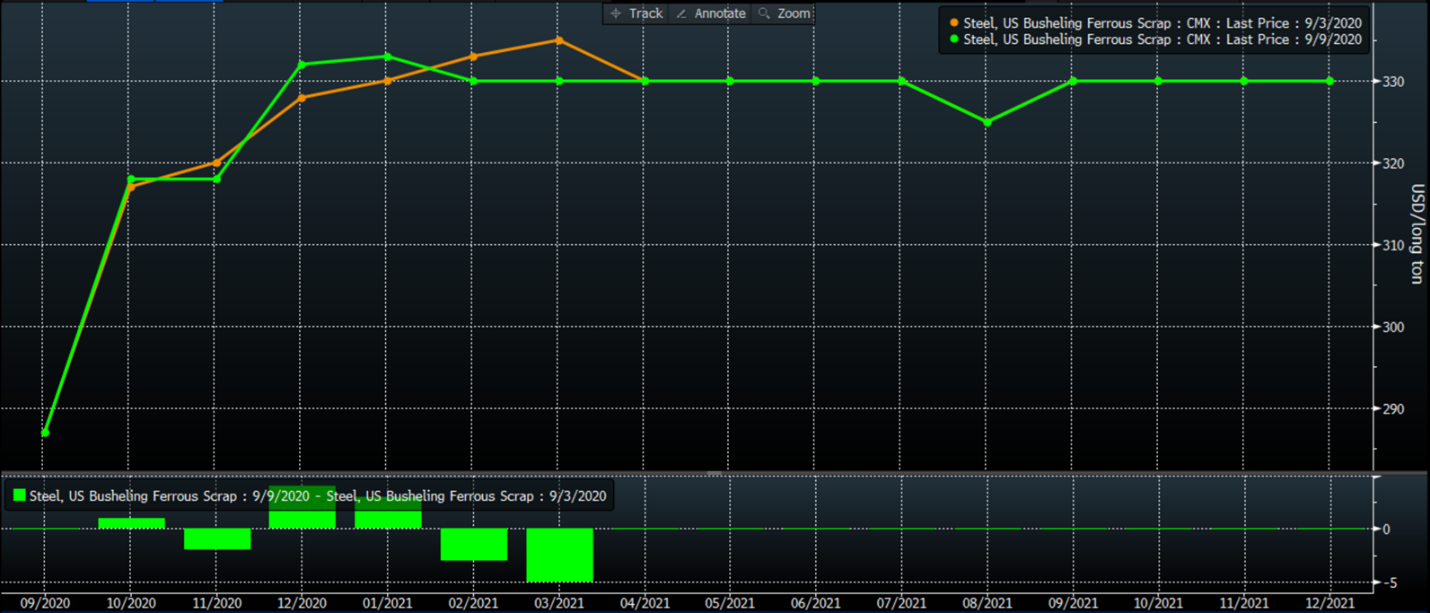
Task: Click the 12/2021 date label on x-axis
Action: click(x=1329, y=603)
